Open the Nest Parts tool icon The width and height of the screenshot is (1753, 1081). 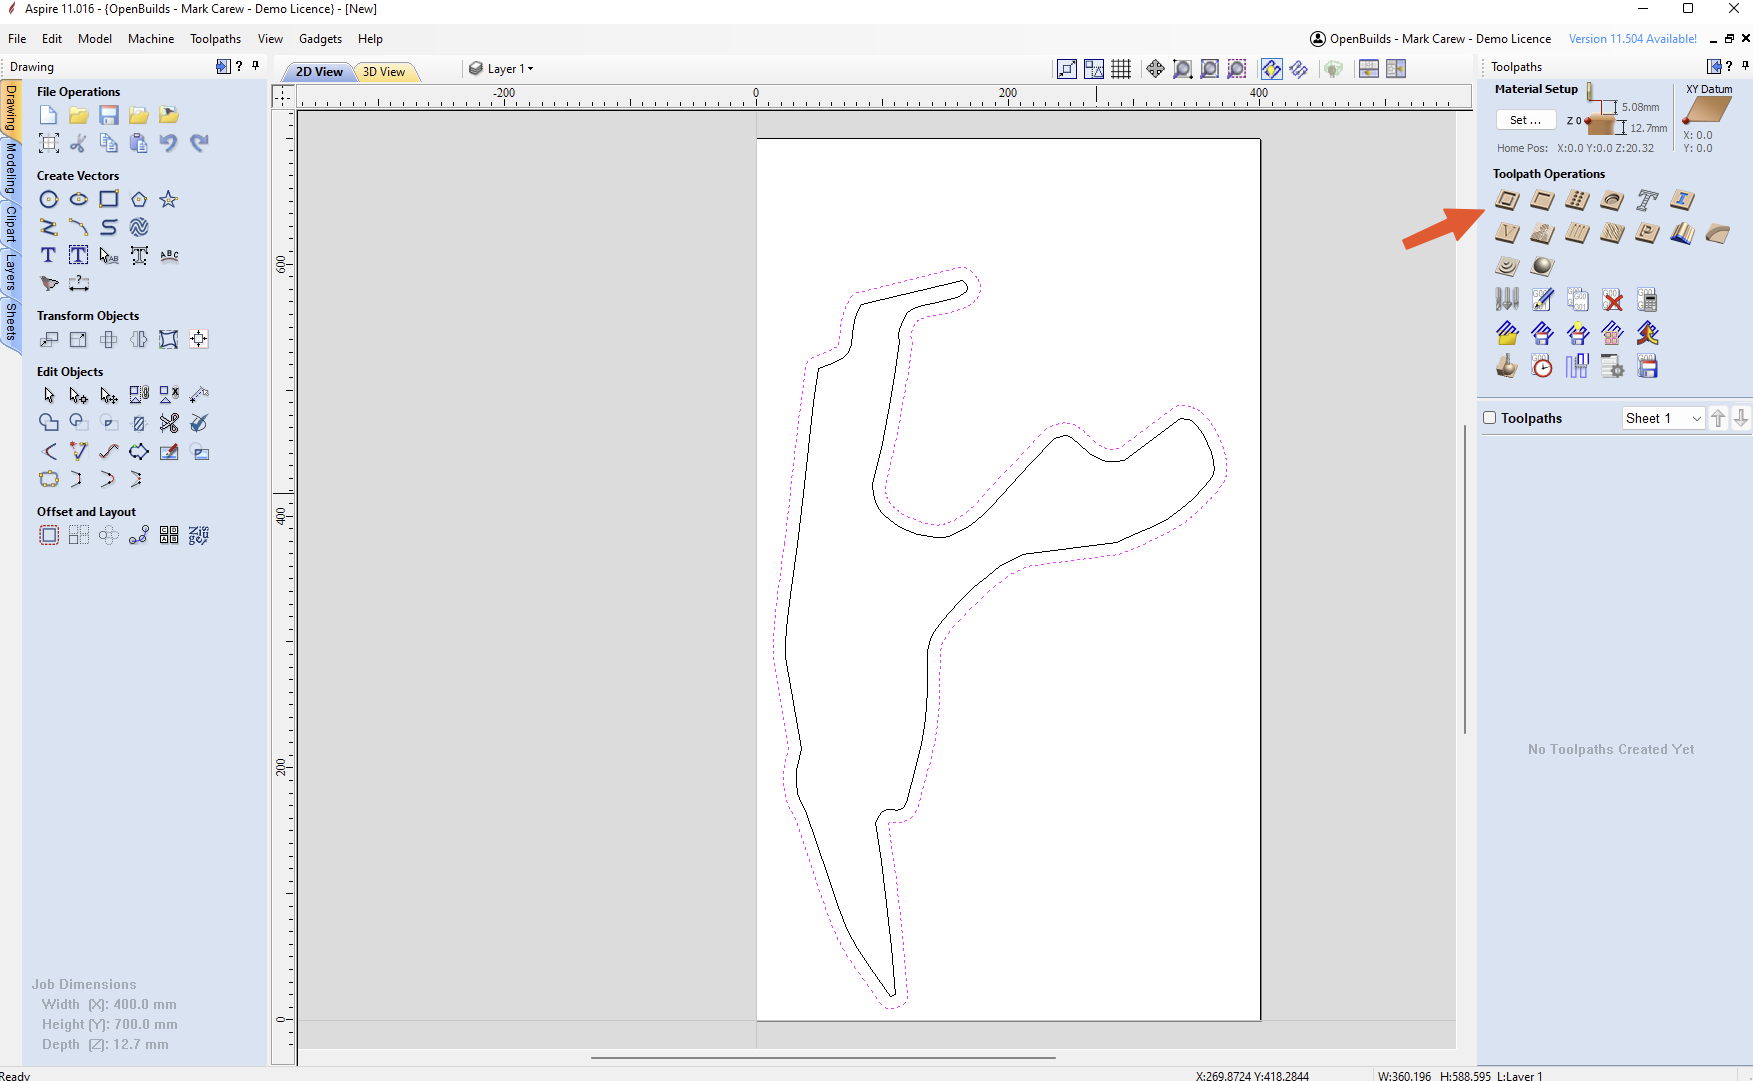[199, 535]
